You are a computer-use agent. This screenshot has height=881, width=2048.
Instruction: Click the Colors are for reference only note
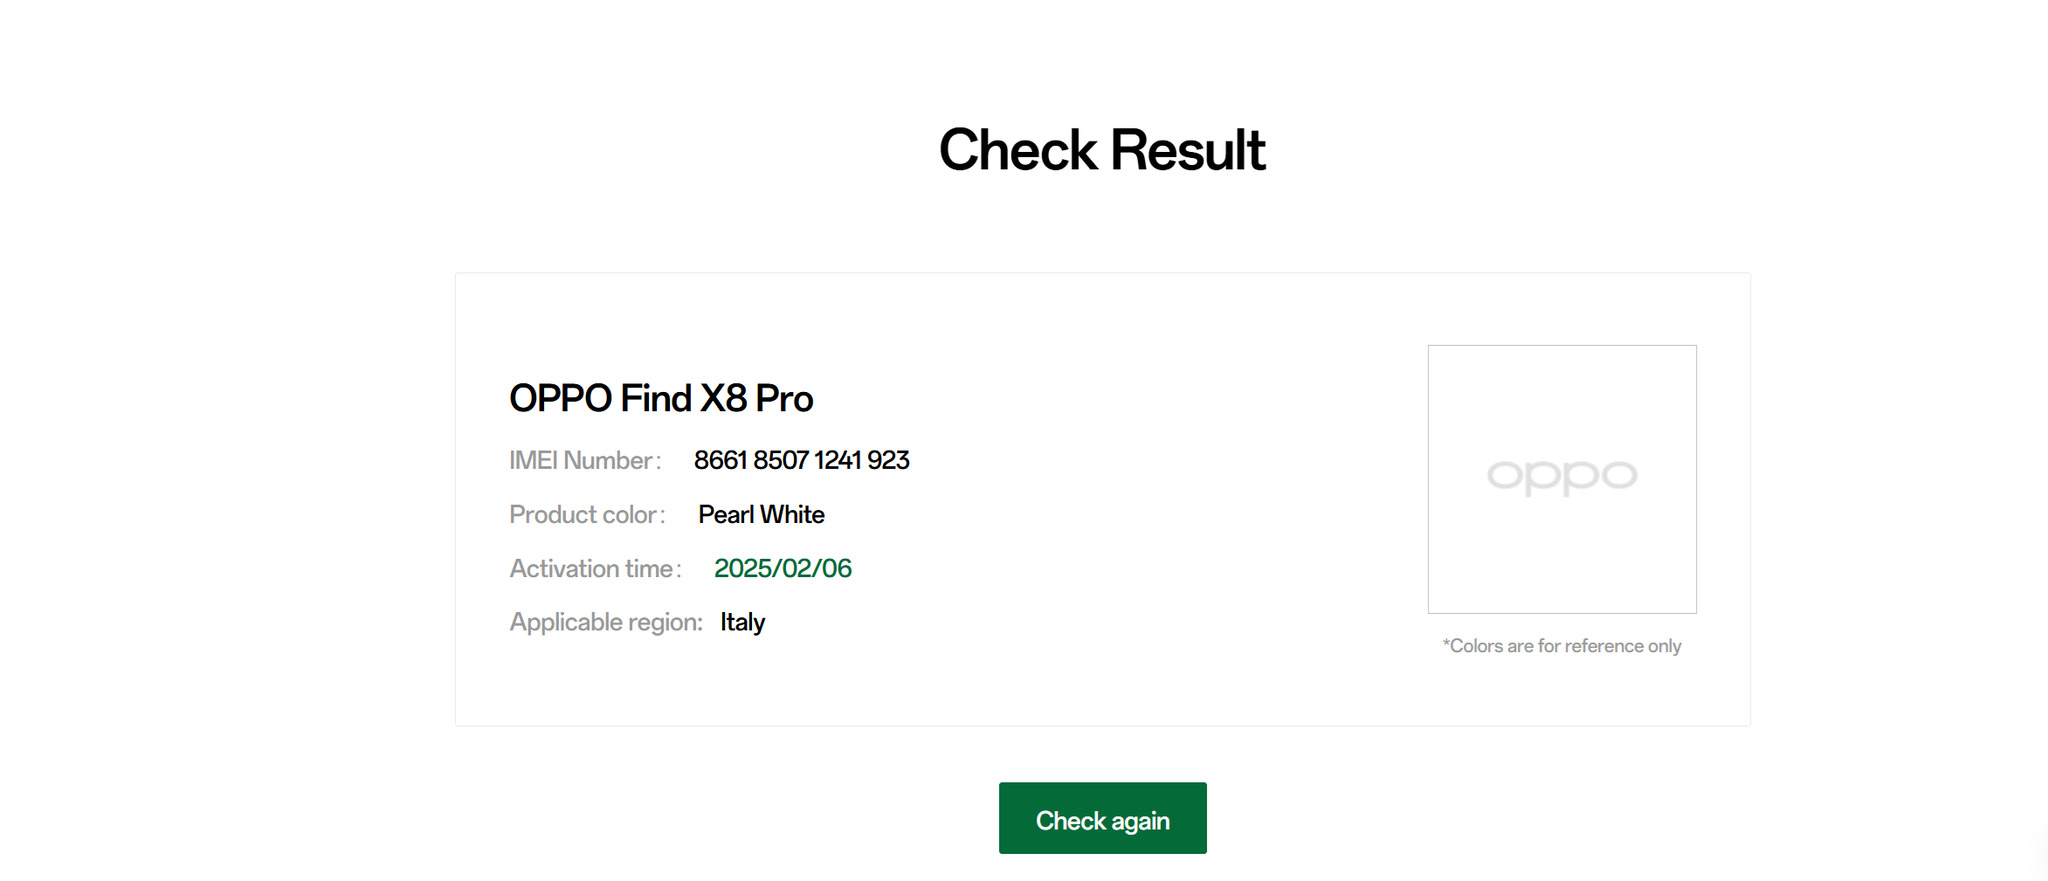[1561, 646]
